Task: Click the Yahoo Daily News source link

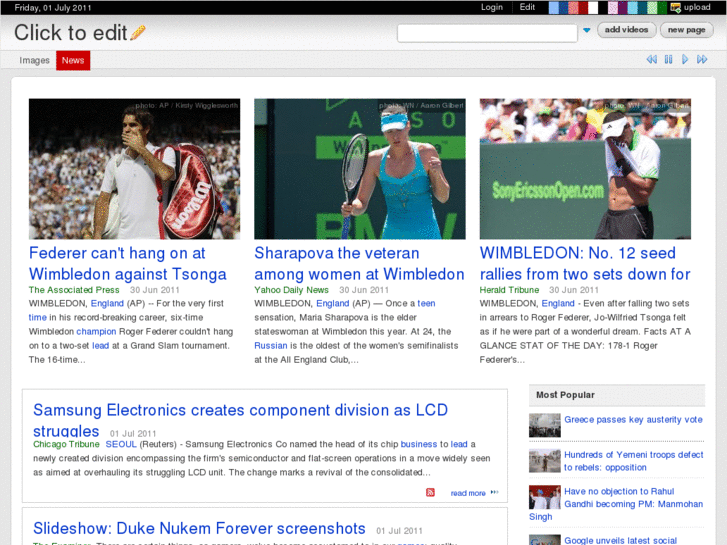Action: tap(291, 290)
